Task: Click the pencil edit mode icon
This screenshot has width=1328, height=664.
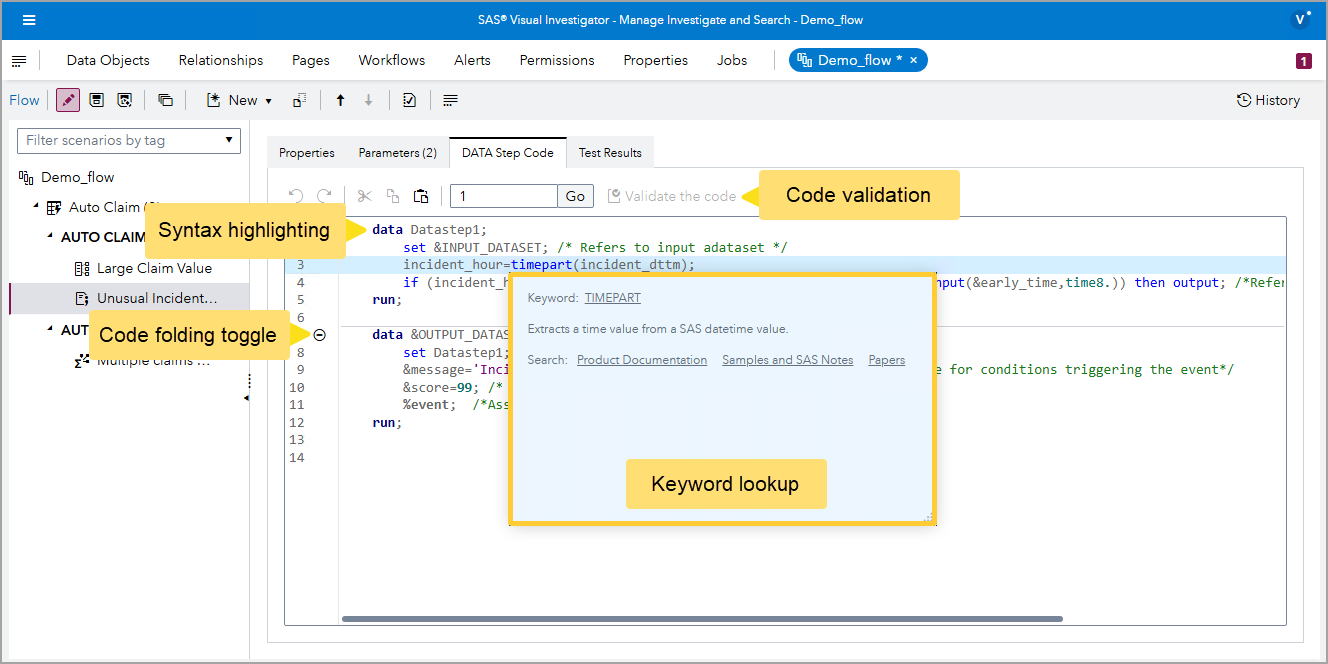Action: (x=68, y=100)
